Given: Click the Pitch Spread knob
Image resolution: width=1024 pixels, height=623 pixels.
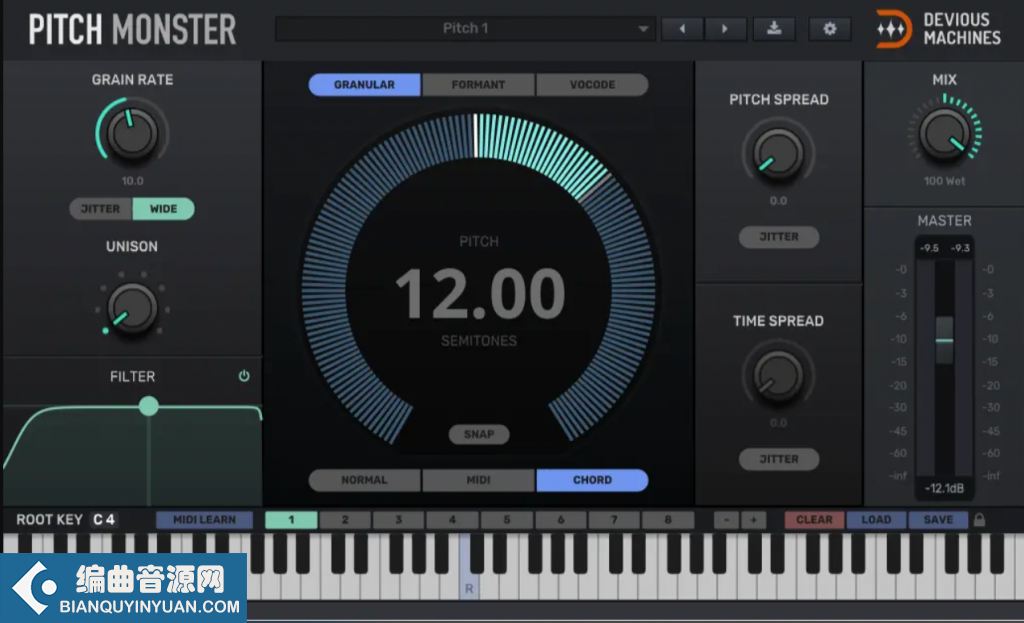Looking at the screenshot, I should point(778,153).
